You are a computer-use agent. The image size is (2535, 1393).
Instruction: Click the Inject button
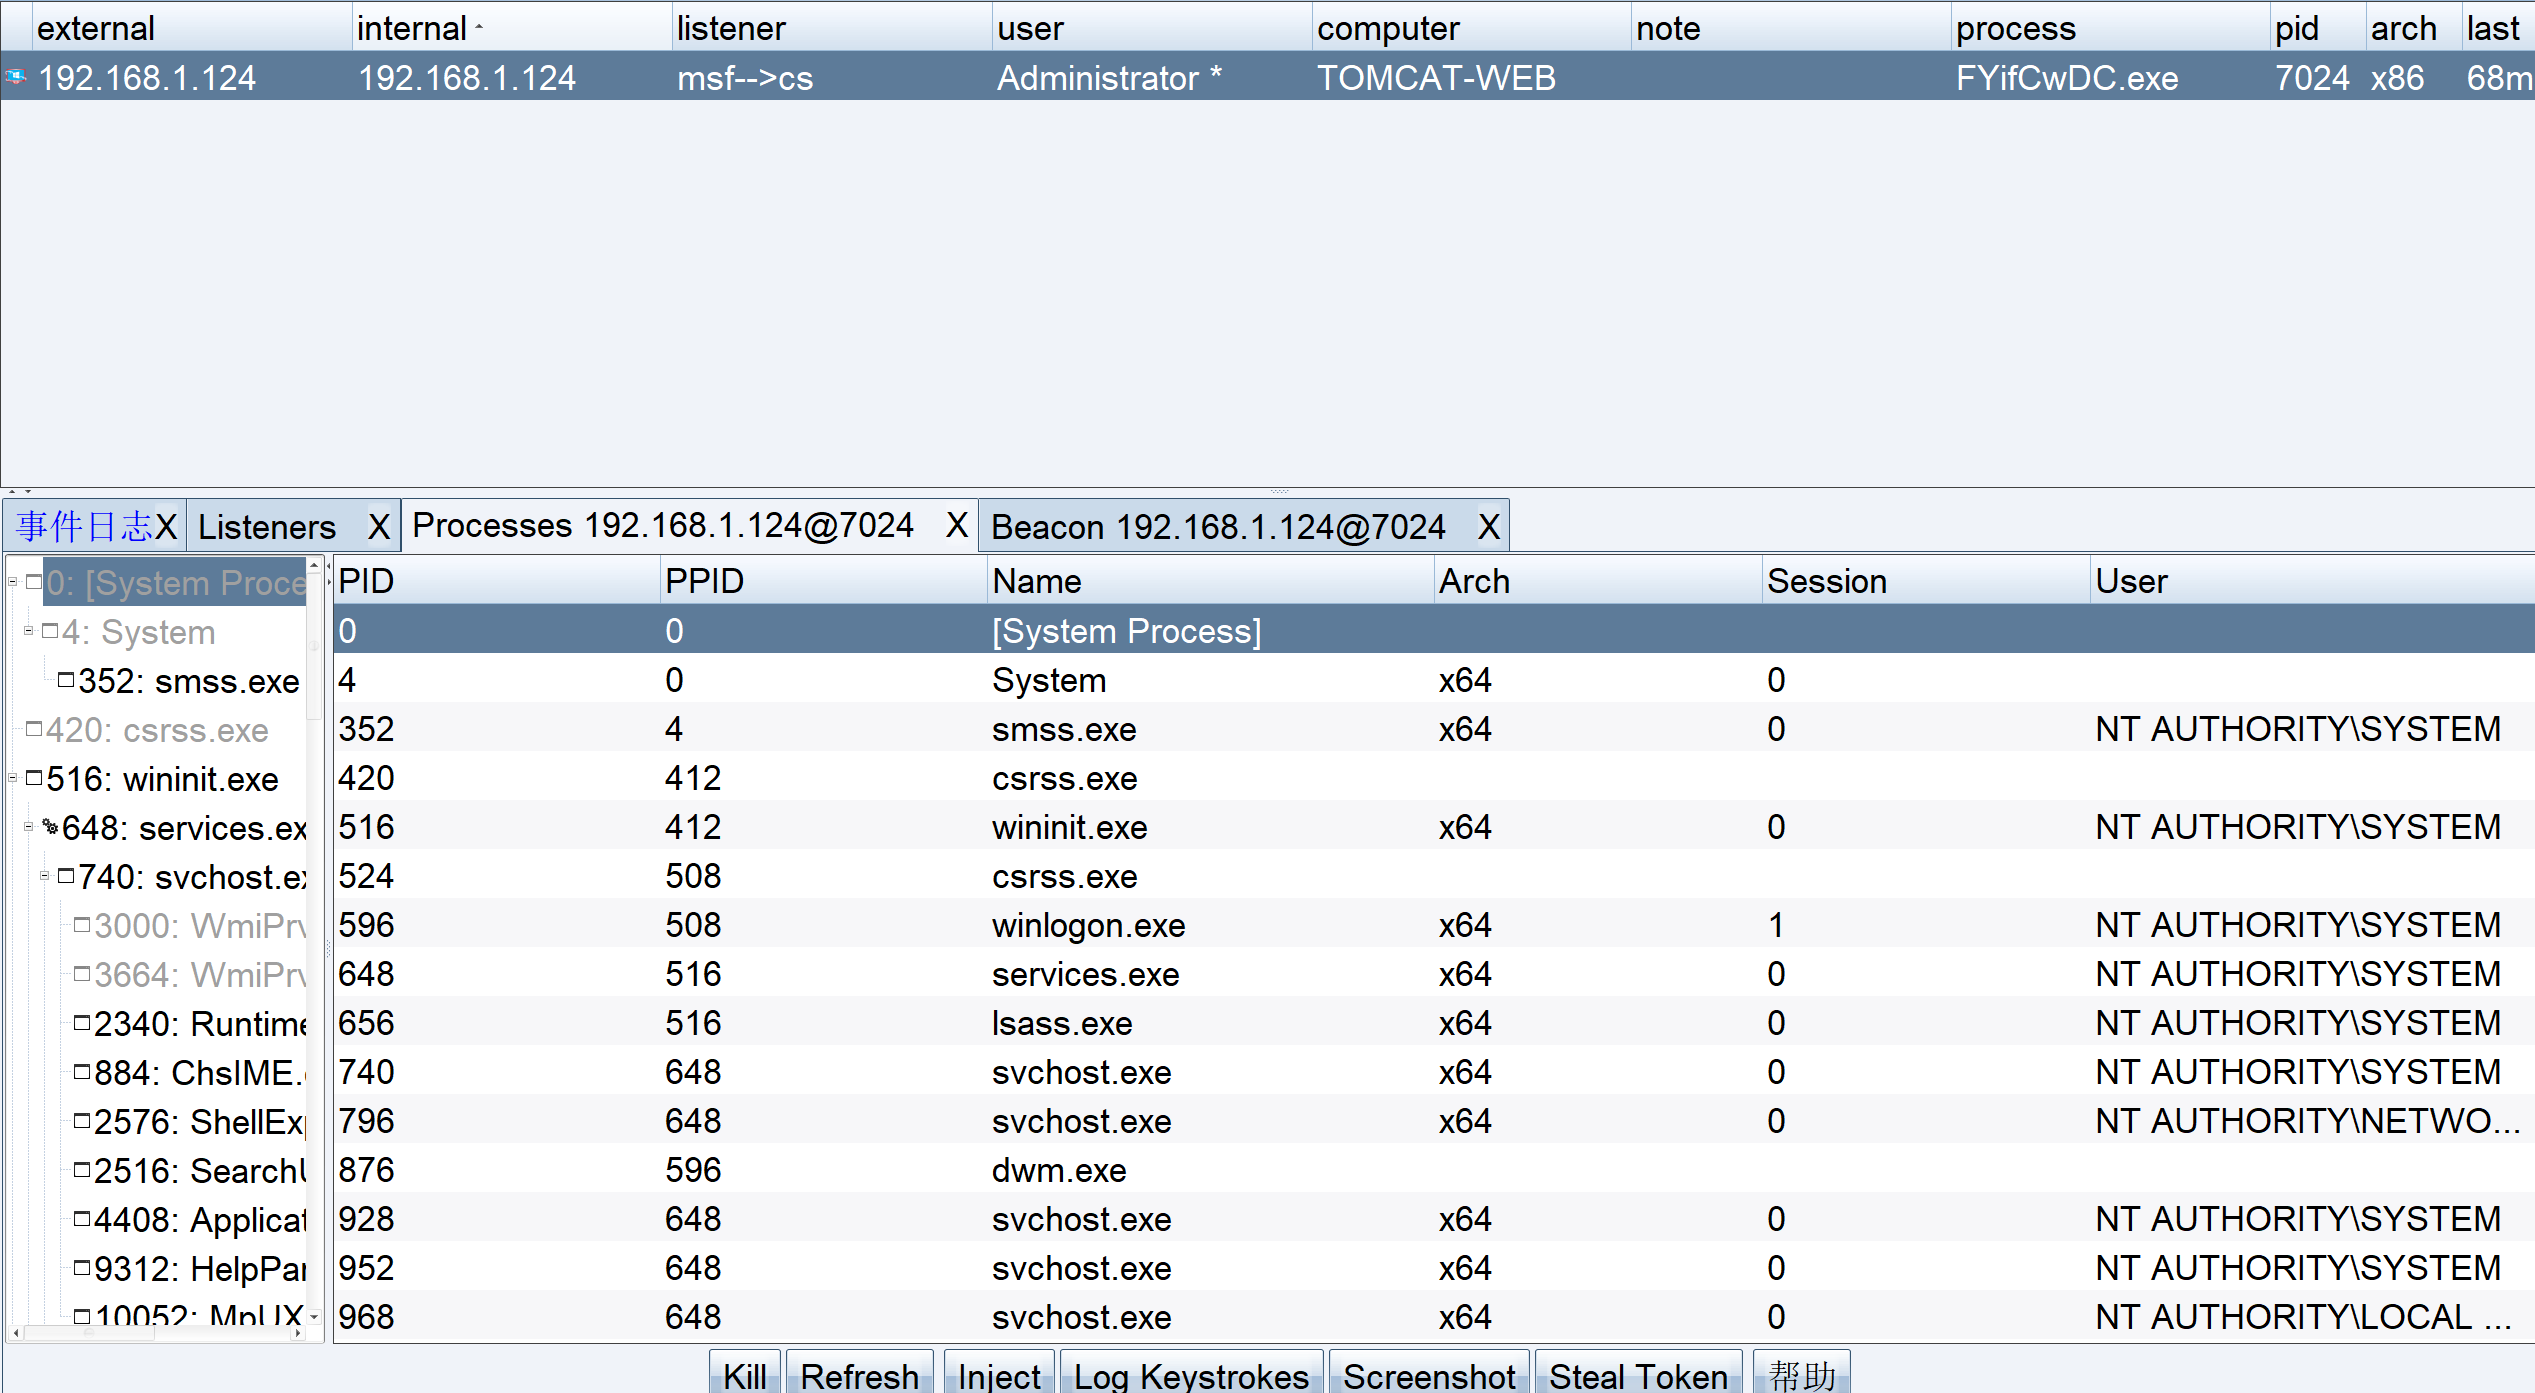coord(998,1375)
